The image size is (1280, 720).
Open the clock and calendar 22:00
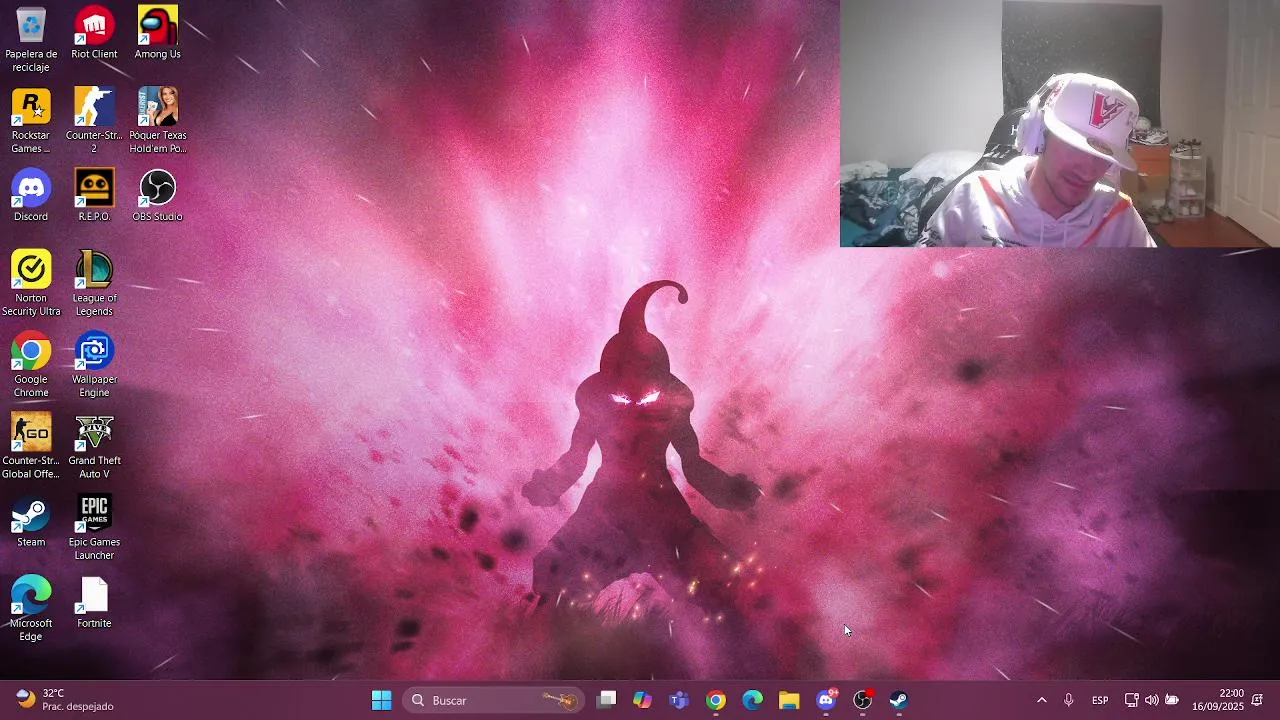point(1218,700)
